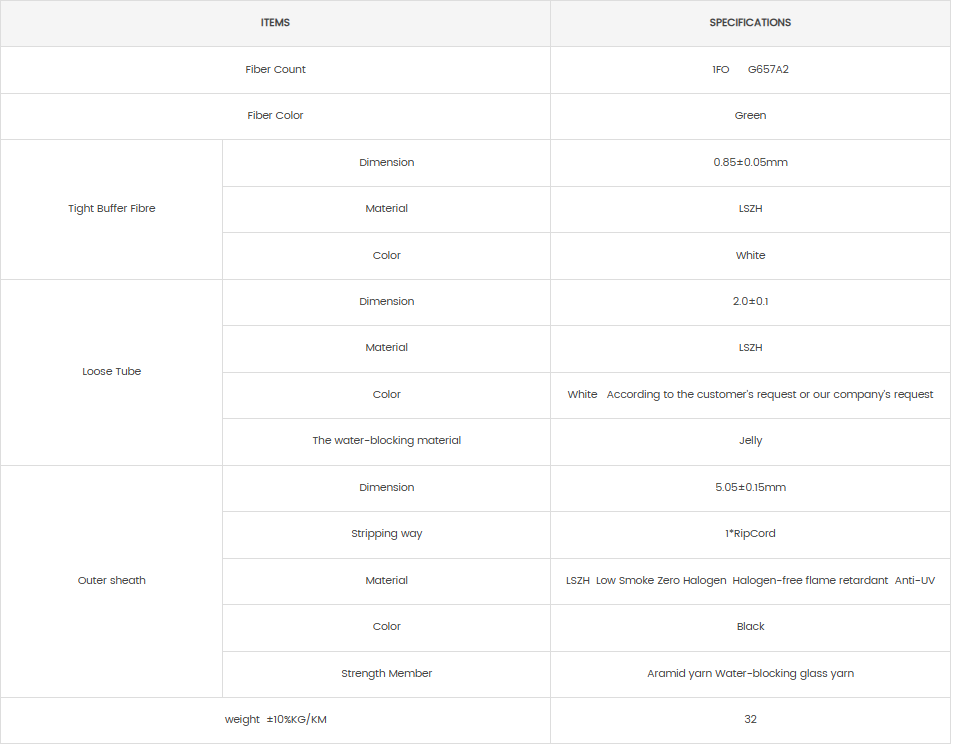
Task: Select the Fiber Color label cell
Action: pyautogui.click(x=275, y=115)
